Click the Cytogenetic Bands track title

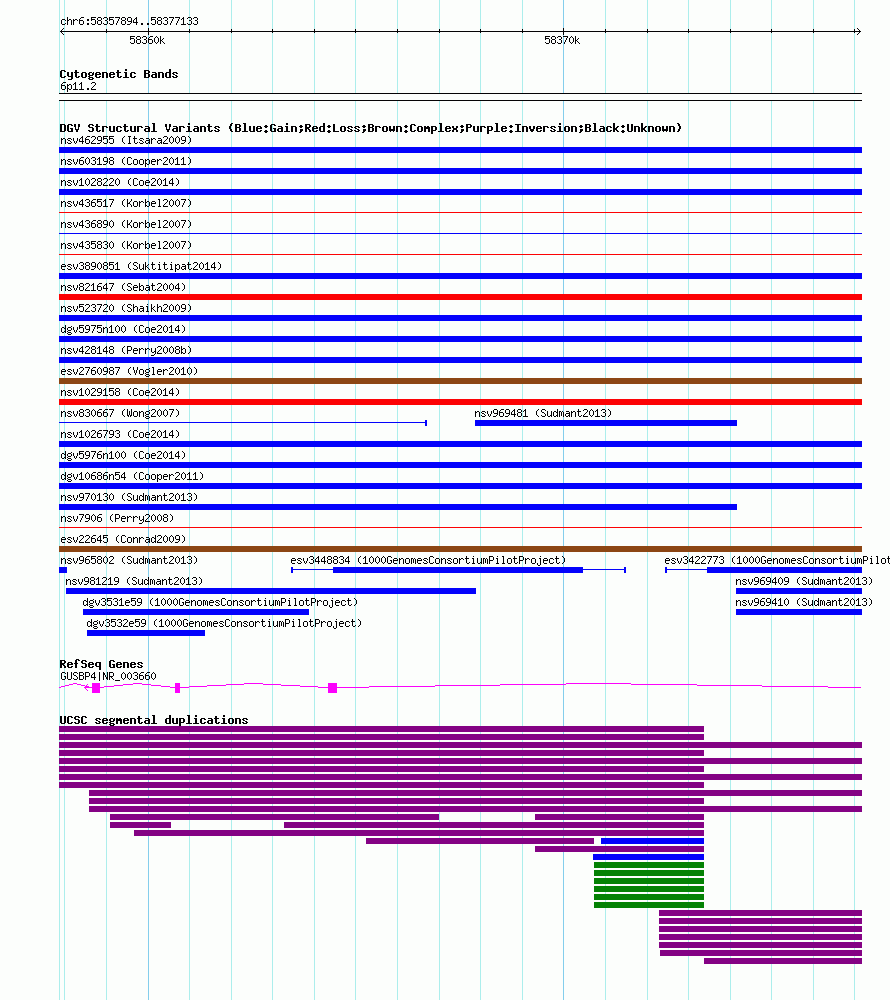[119, 74]
